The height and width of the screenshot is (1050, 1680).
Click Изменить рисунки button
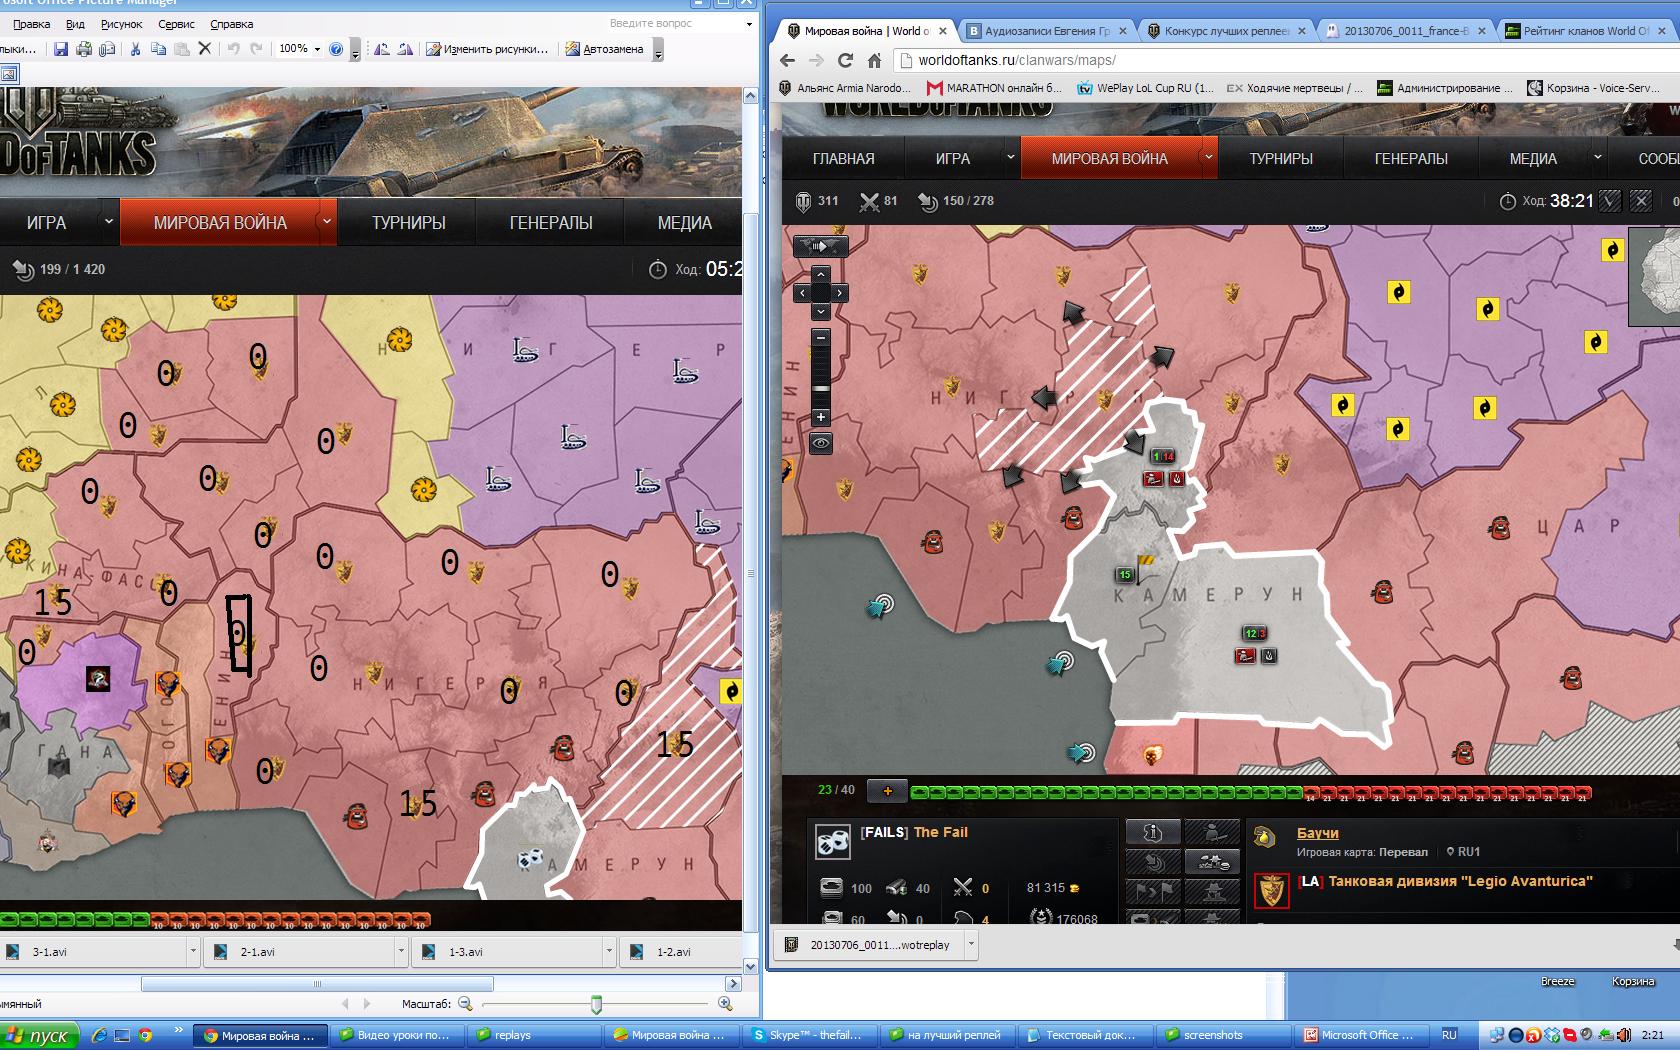pyautogui.click(x=487, y=49)
